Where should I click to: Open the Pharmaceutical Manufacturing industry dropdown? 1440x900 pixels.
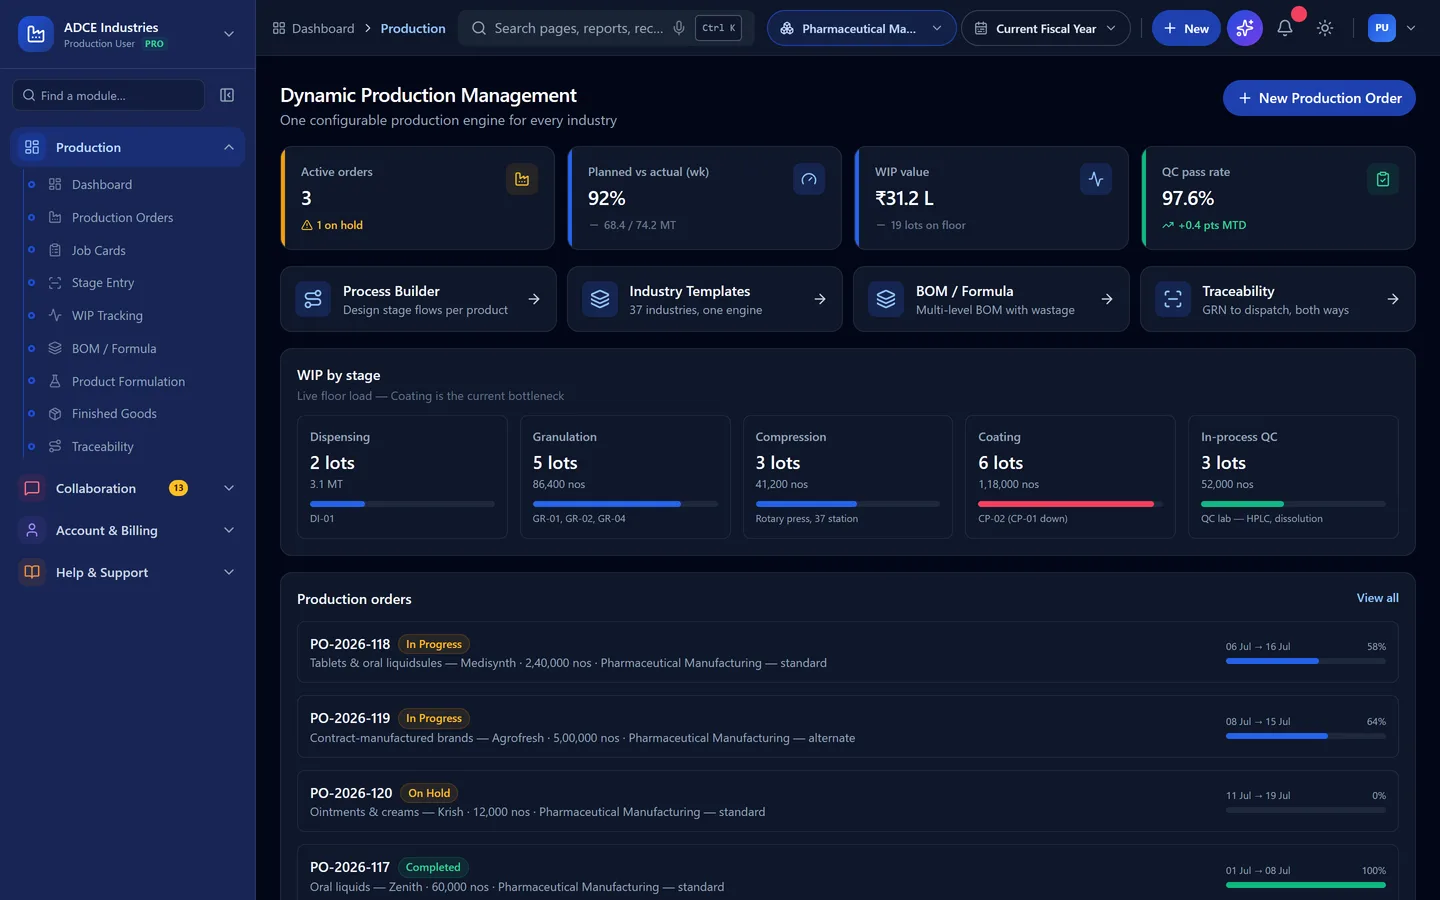pos(861,28)
